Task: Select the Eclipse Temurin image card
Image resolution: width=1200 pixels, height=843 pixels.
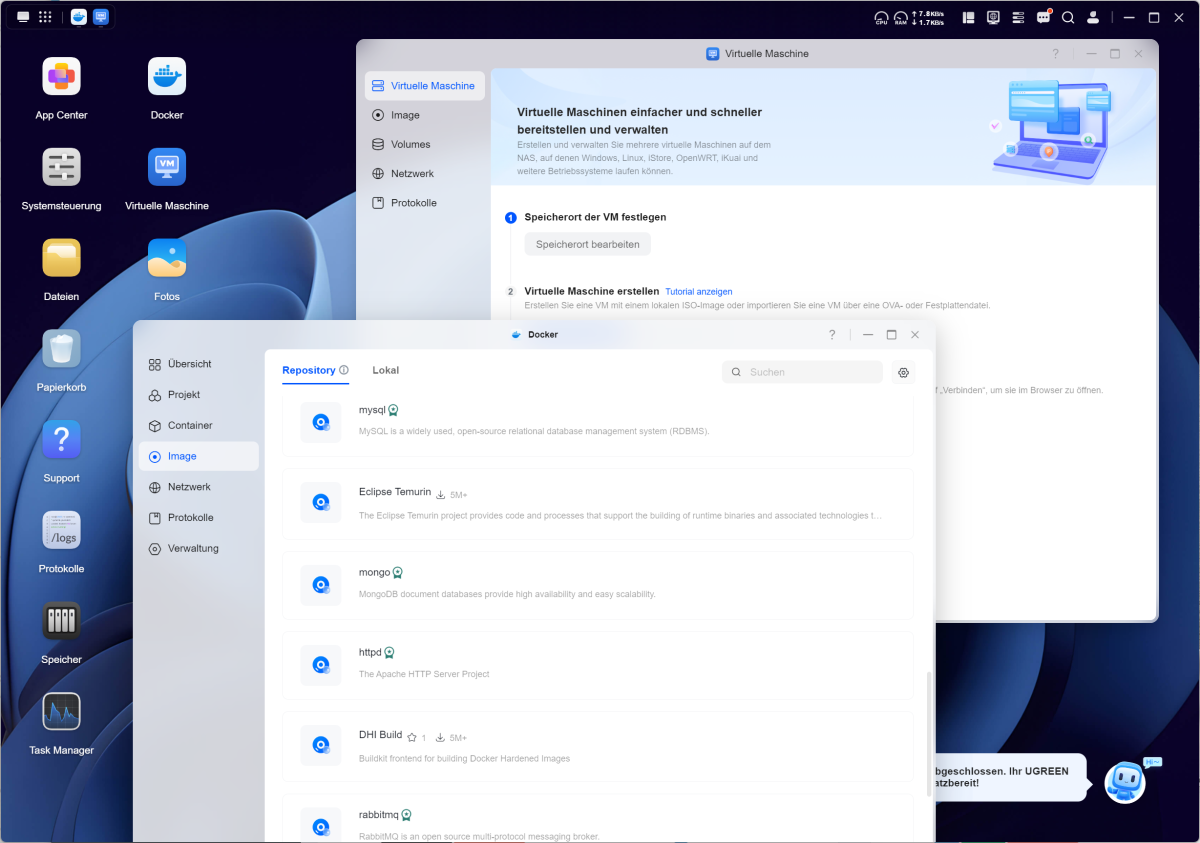Action: click(598, 504)
